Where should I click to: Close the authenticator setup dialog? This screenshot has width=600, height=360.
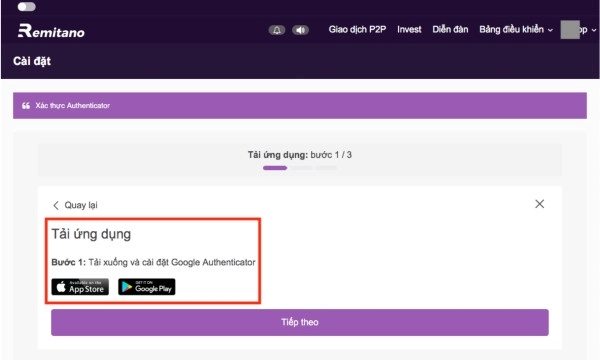click(540, 204)
